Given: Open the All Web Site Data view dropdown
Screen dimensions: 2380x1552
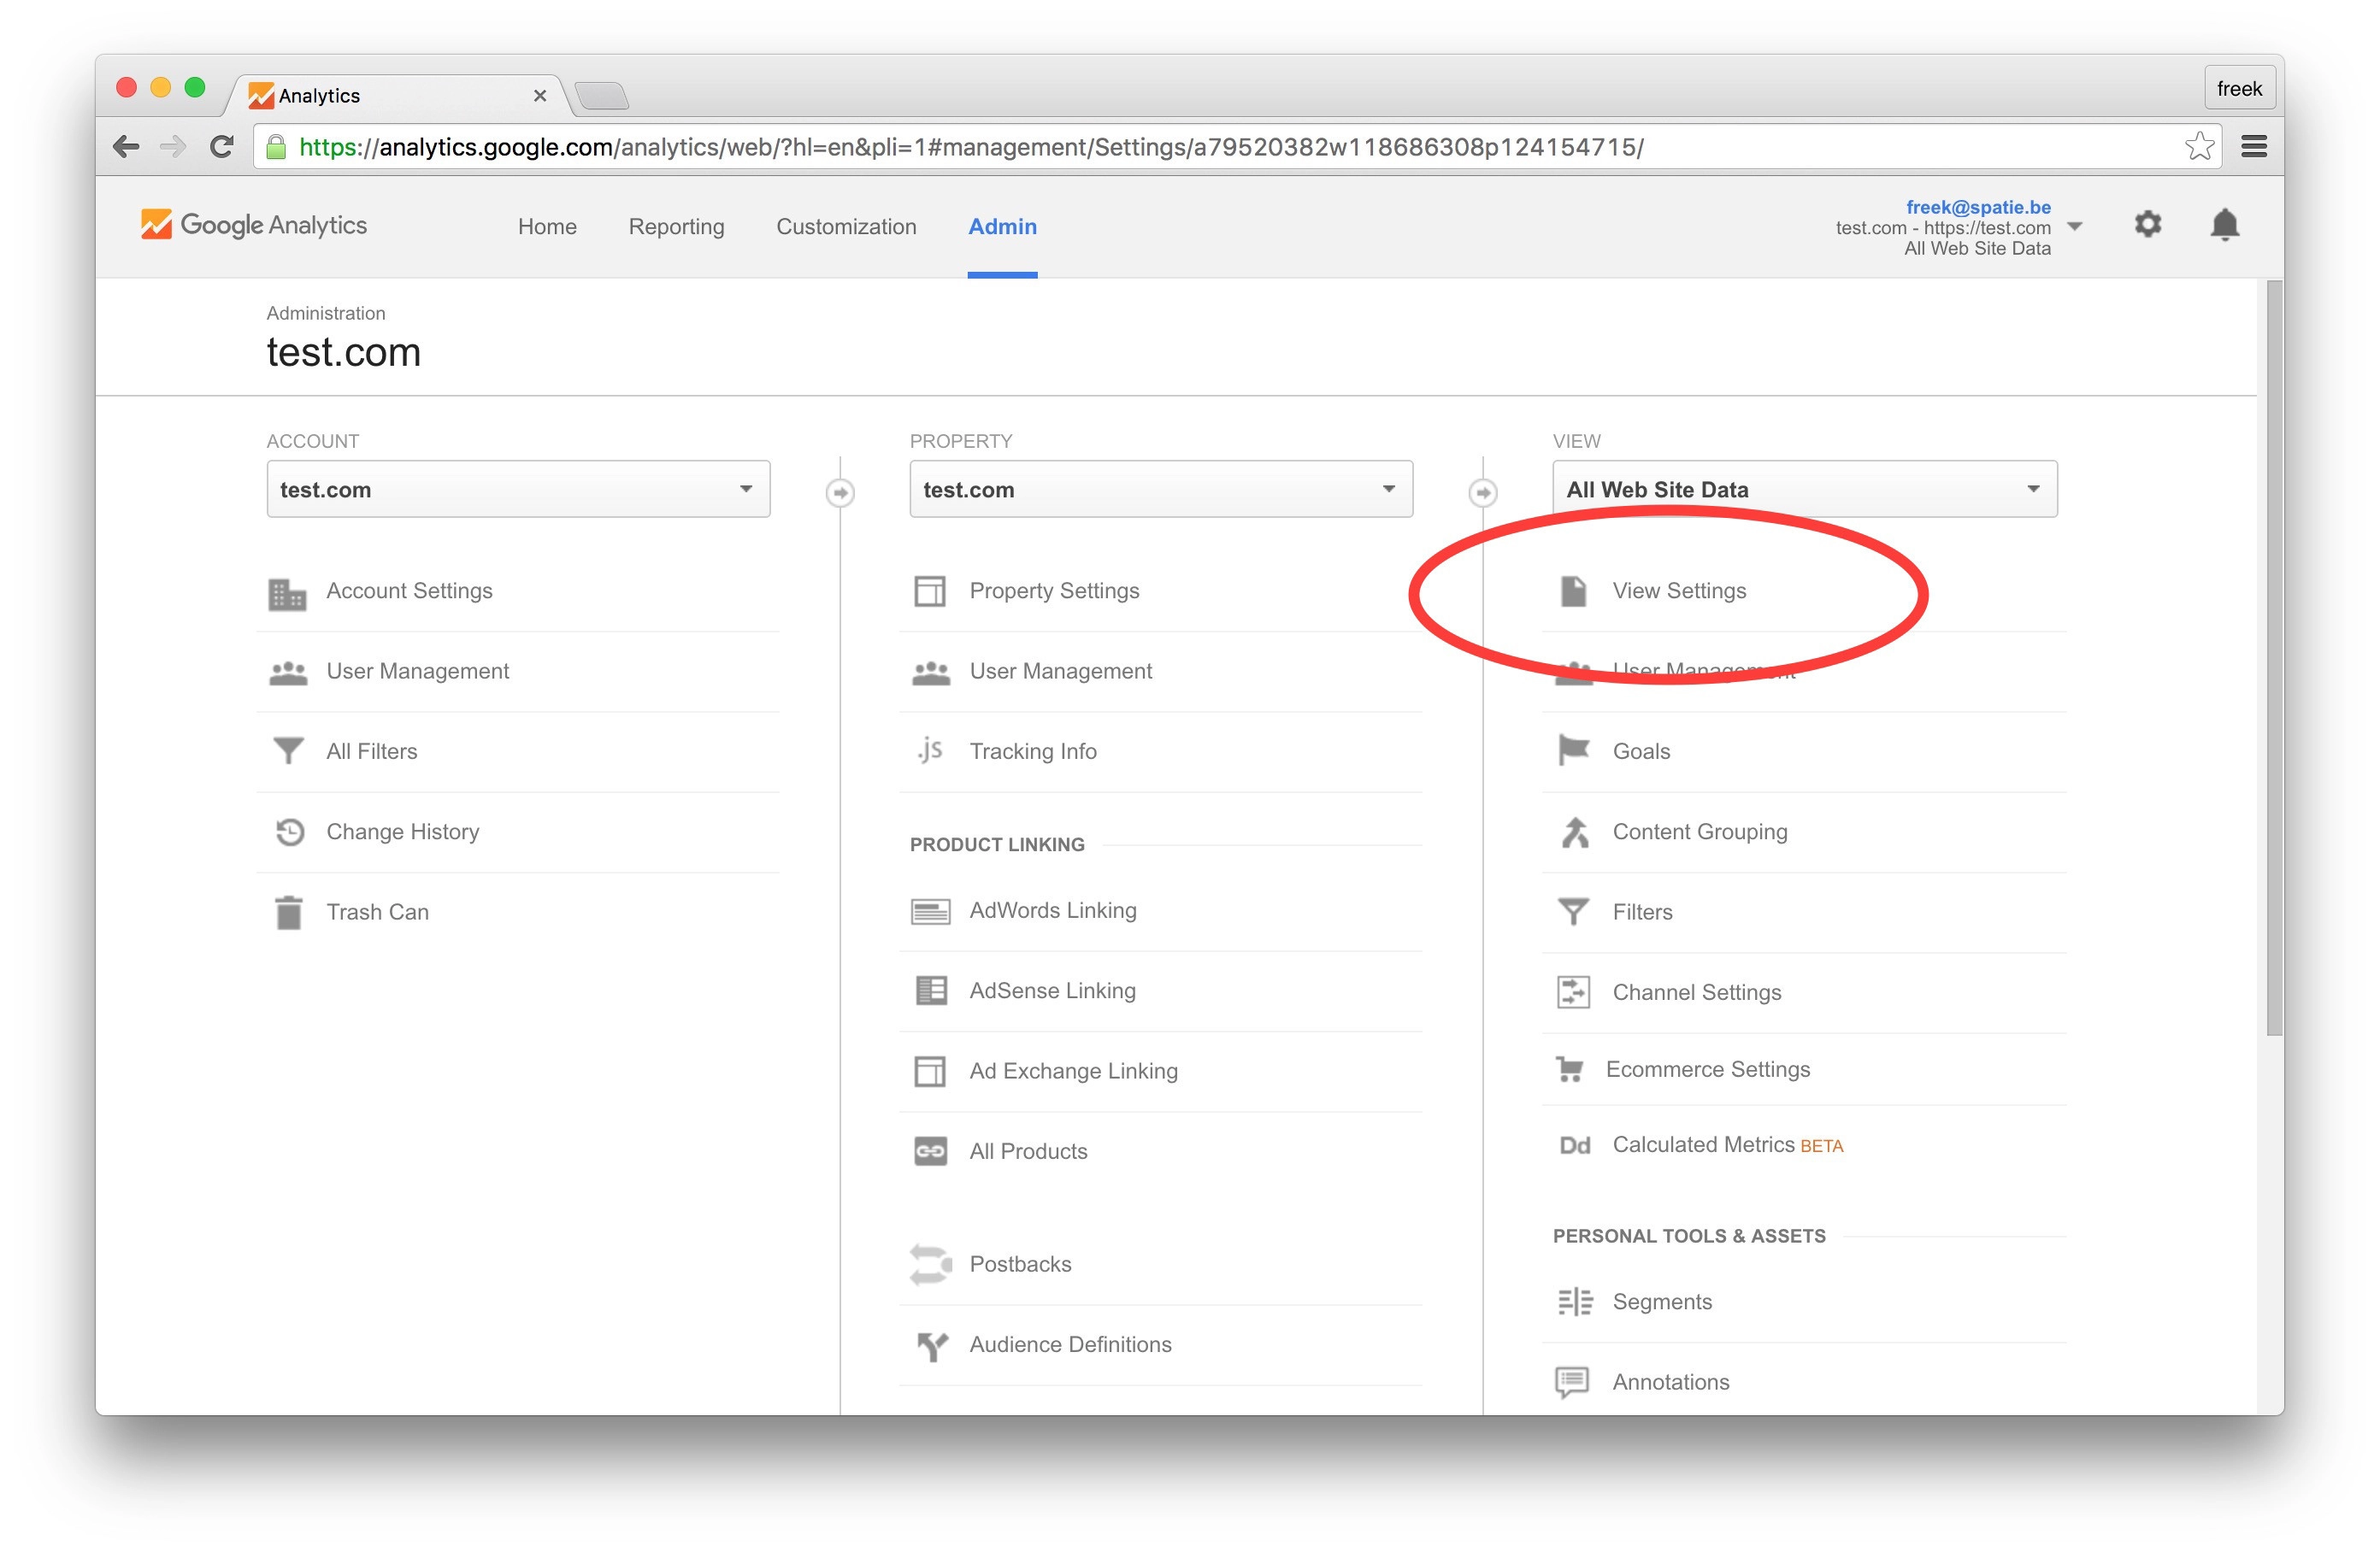Looking at the screenshot, I should click(x=1804, y=489).
